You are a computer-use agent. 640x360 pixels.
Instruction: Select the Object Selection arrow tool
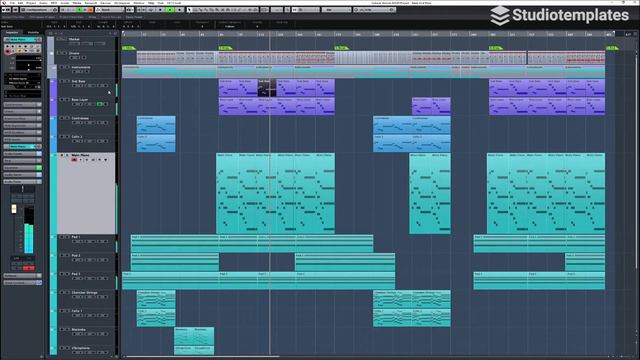click(190, 9)
